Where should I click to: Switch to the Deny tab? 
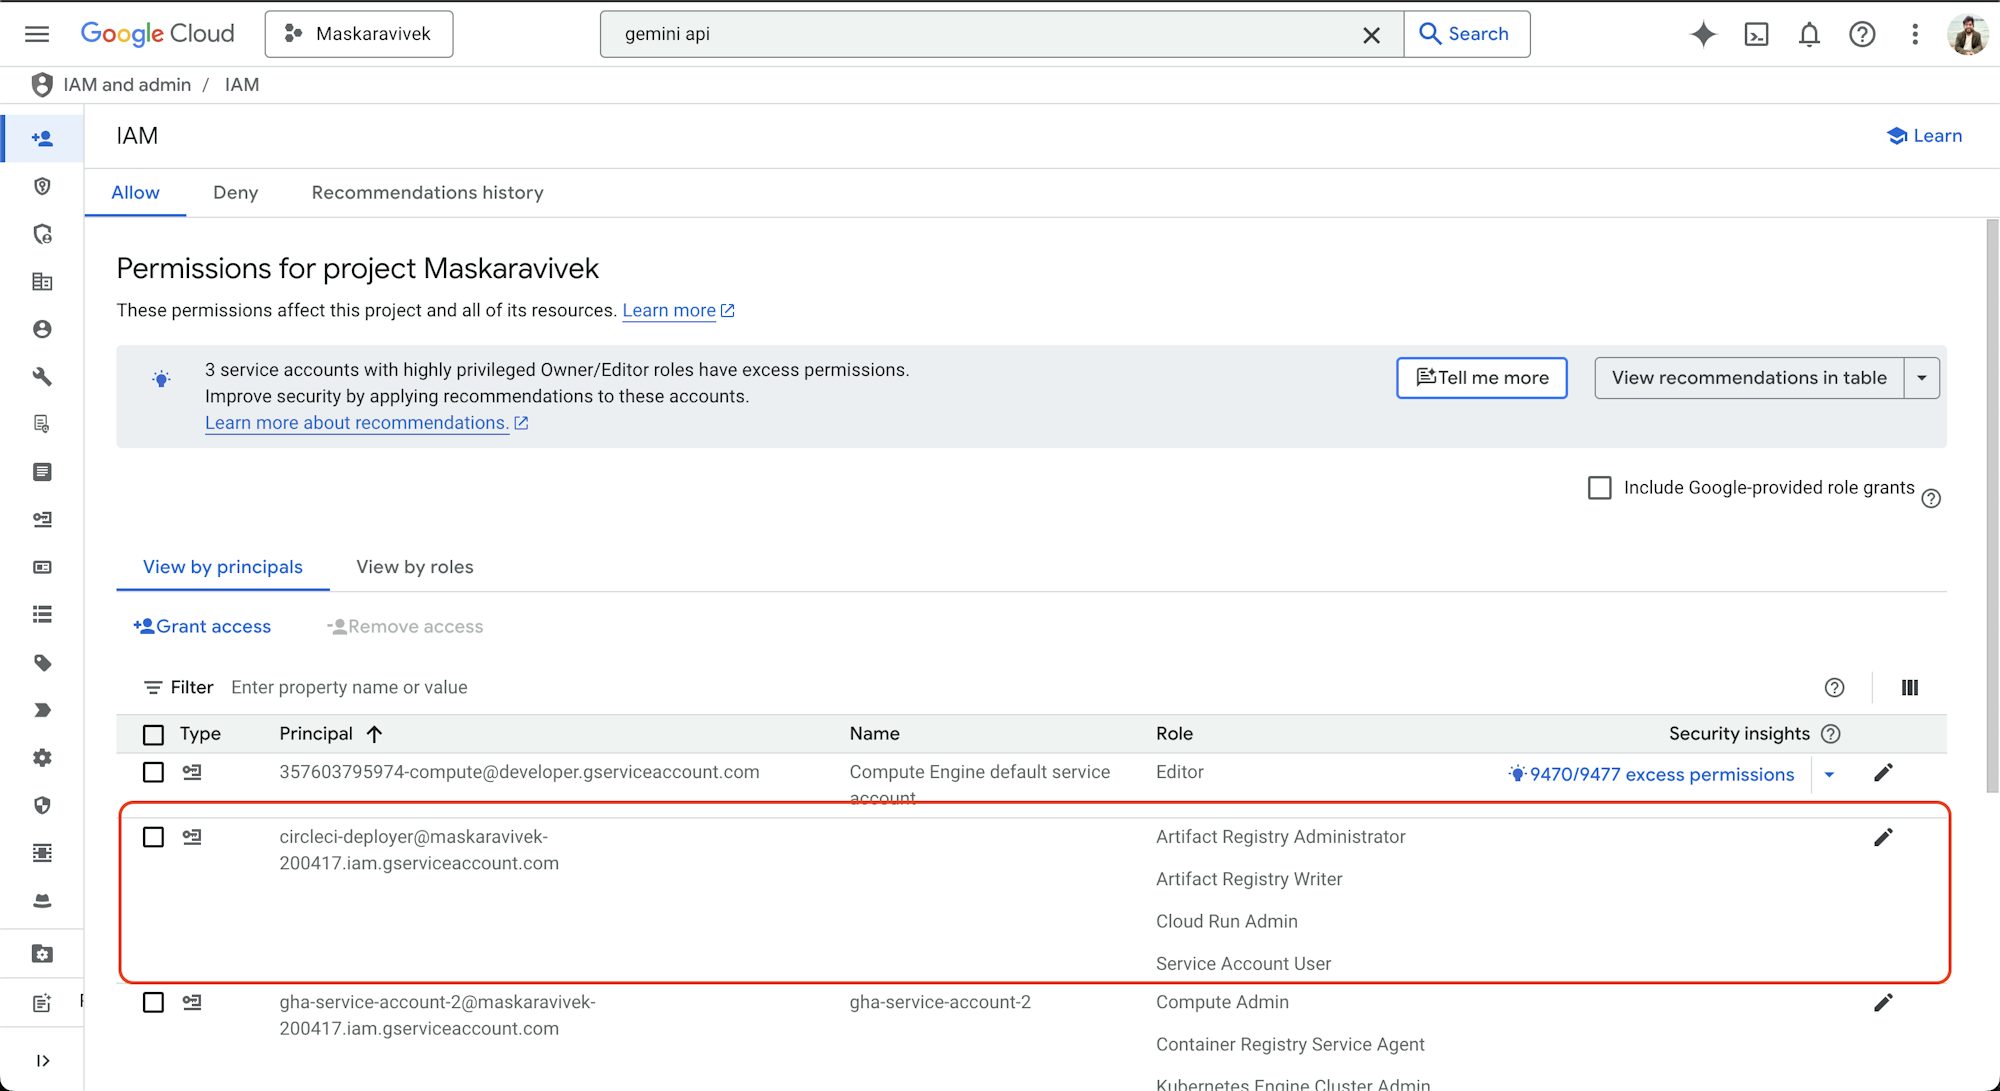(x=235, y=192)
